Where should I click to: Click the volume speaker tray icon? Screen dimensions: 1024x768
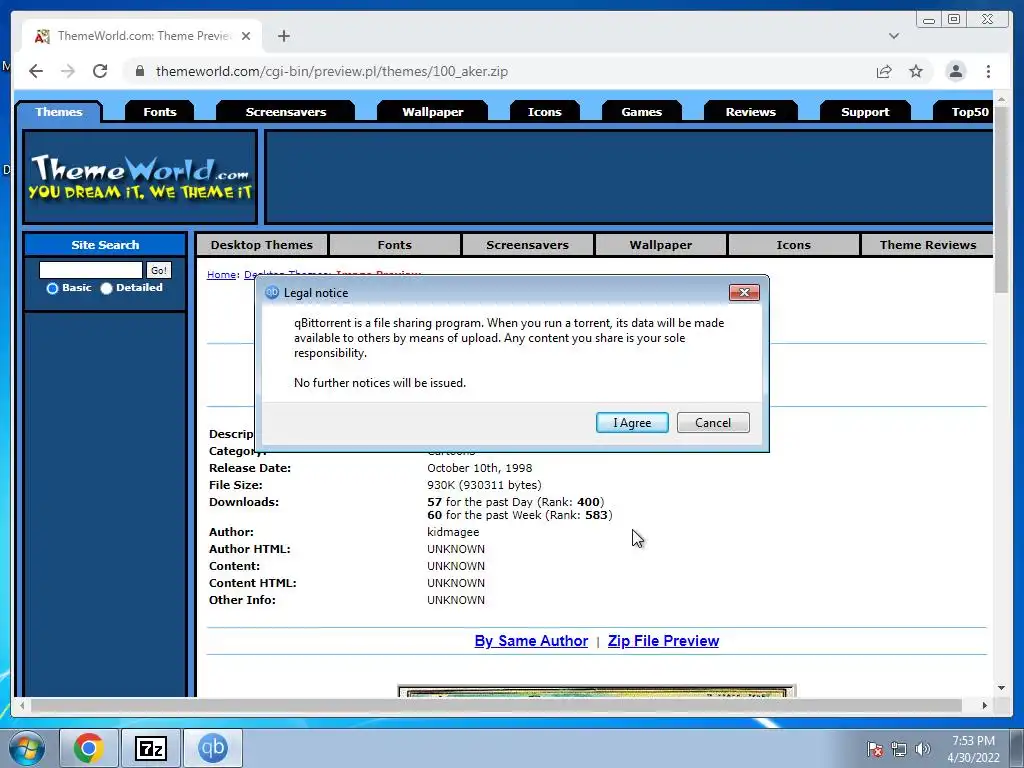click(923, 749)
